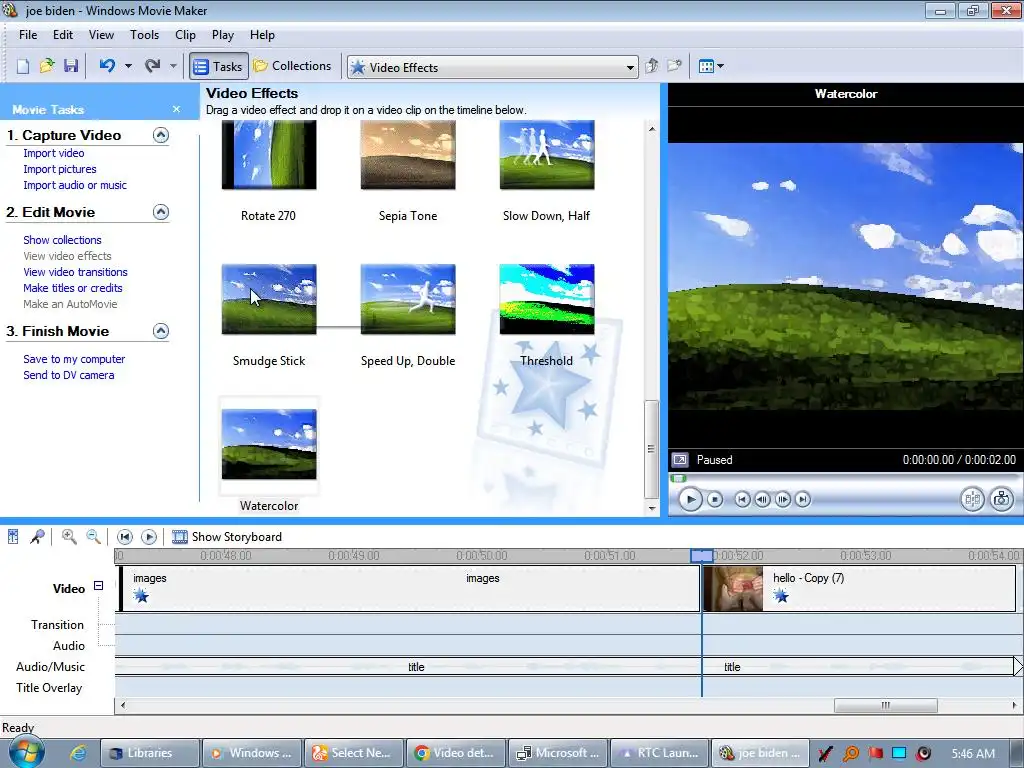The height and width of the screenshot is (768, 1024).
Task: Undo the last action with the blue arrow
Action: click(107, 66)
